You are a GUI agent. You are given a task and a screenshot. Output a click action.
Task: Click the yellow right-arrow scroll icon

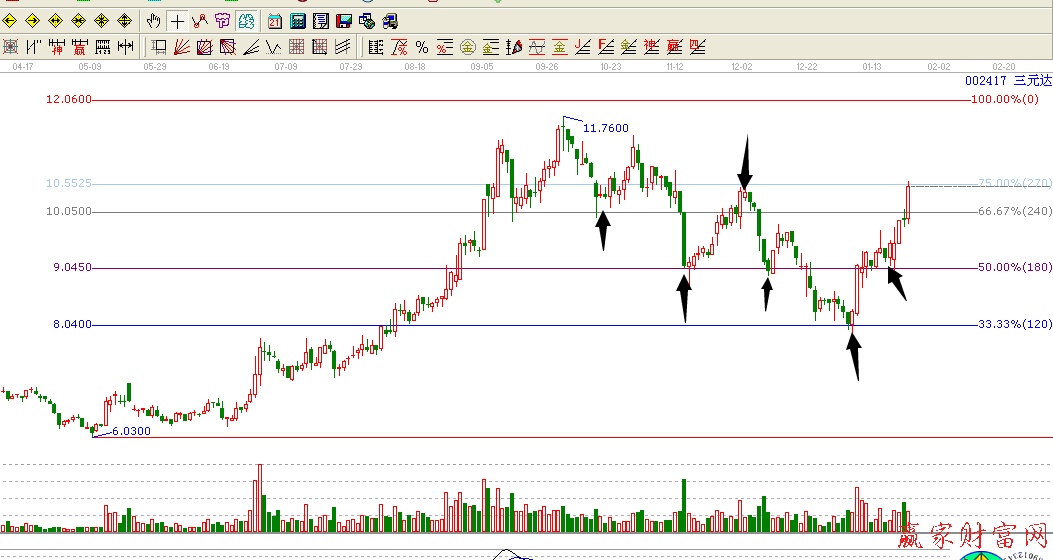(x=33, y=20)
